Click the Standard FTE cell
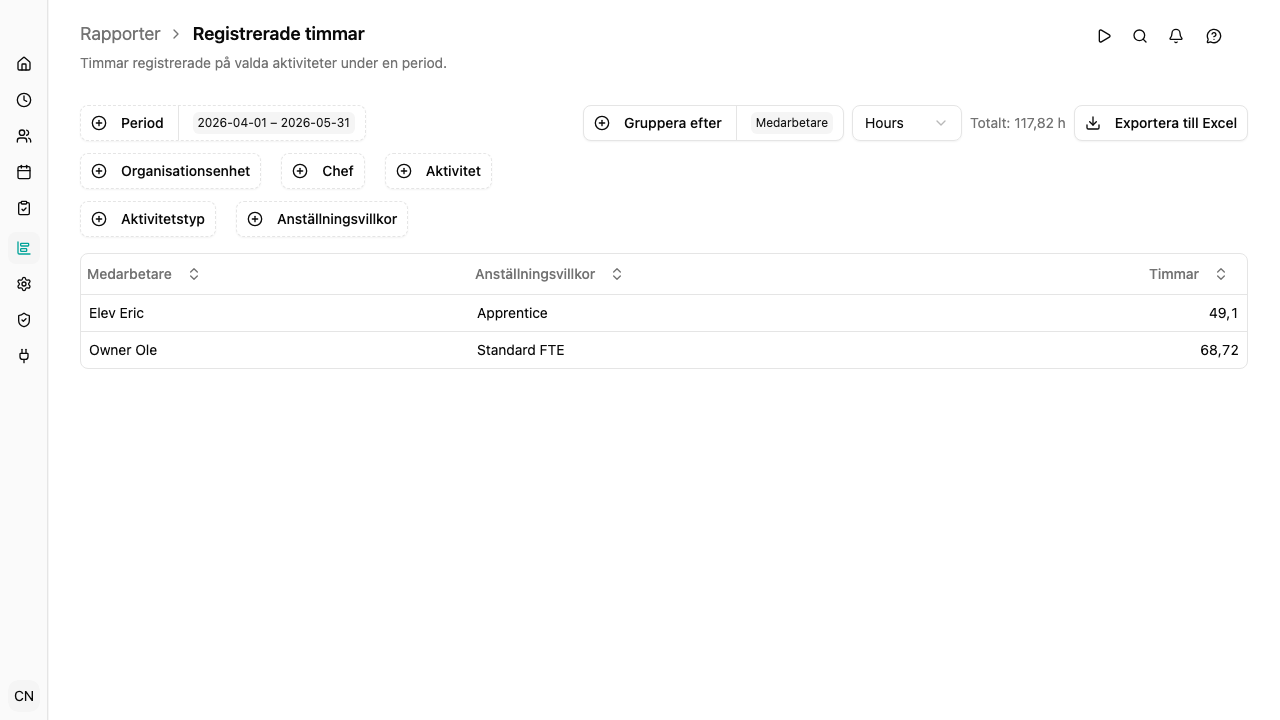The image size is (1280, 720). pyautogui.click(x=520, y=350)
